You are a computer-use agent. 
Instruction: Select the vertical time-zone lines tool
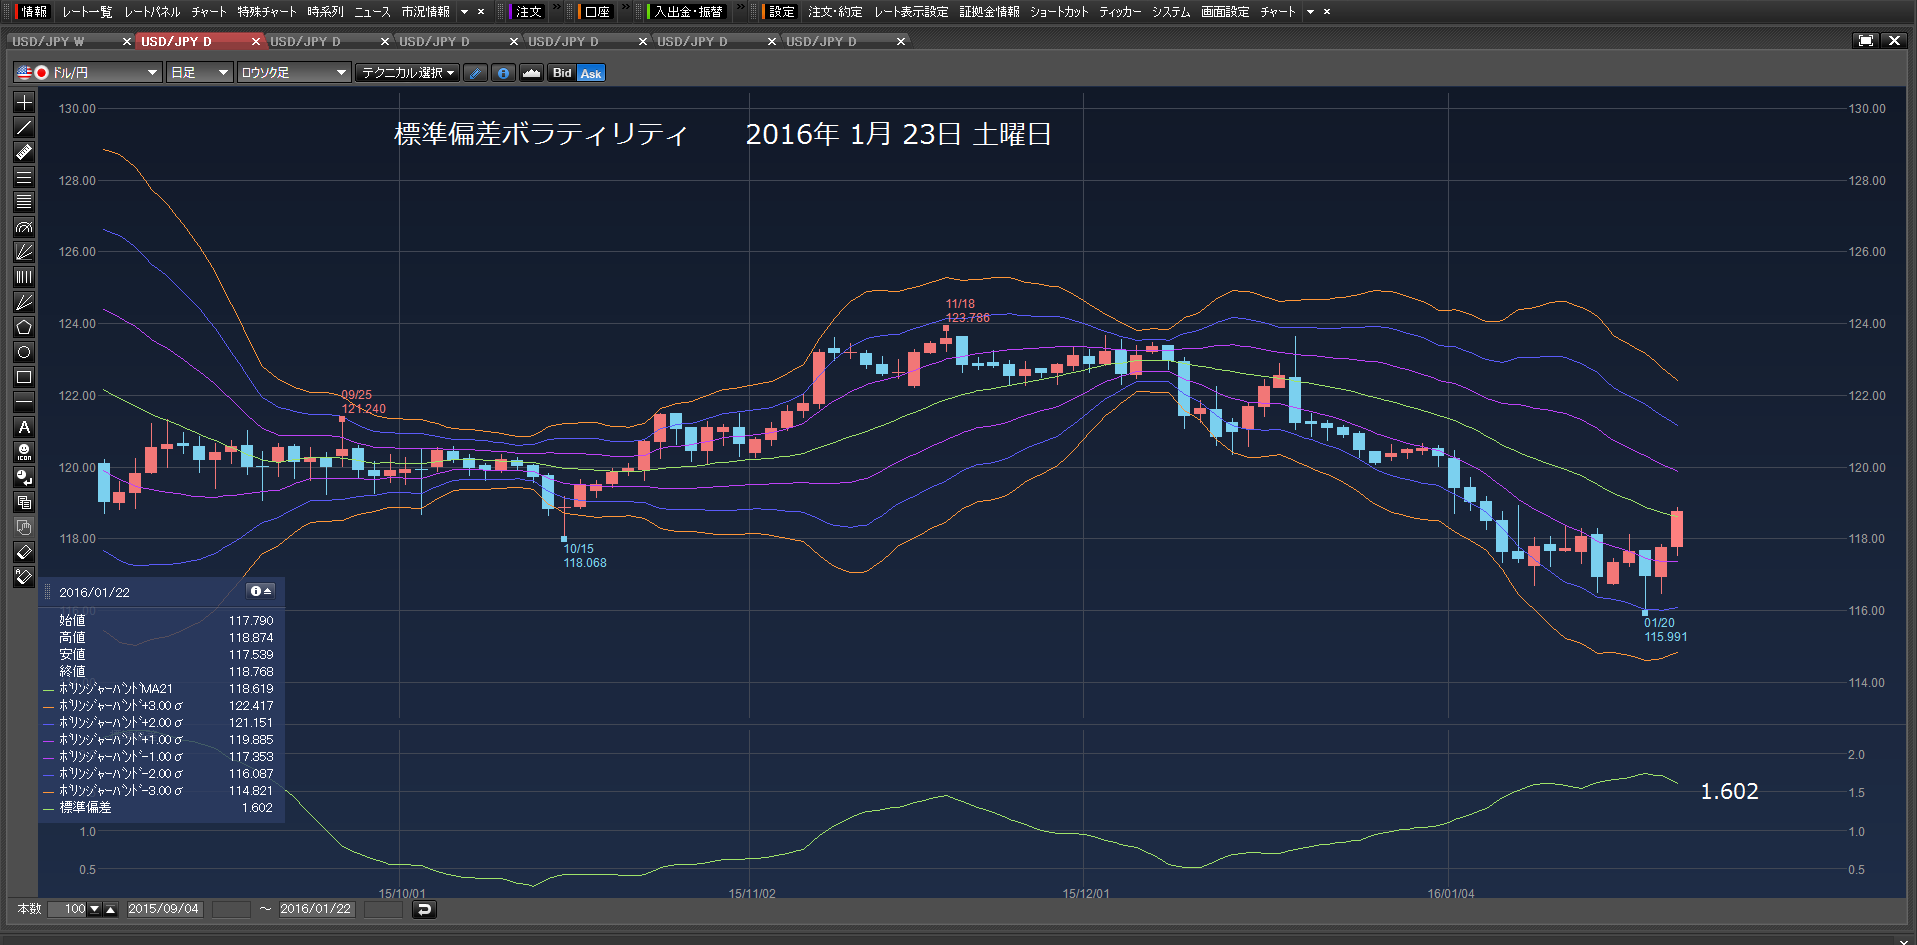click(24, 277)
